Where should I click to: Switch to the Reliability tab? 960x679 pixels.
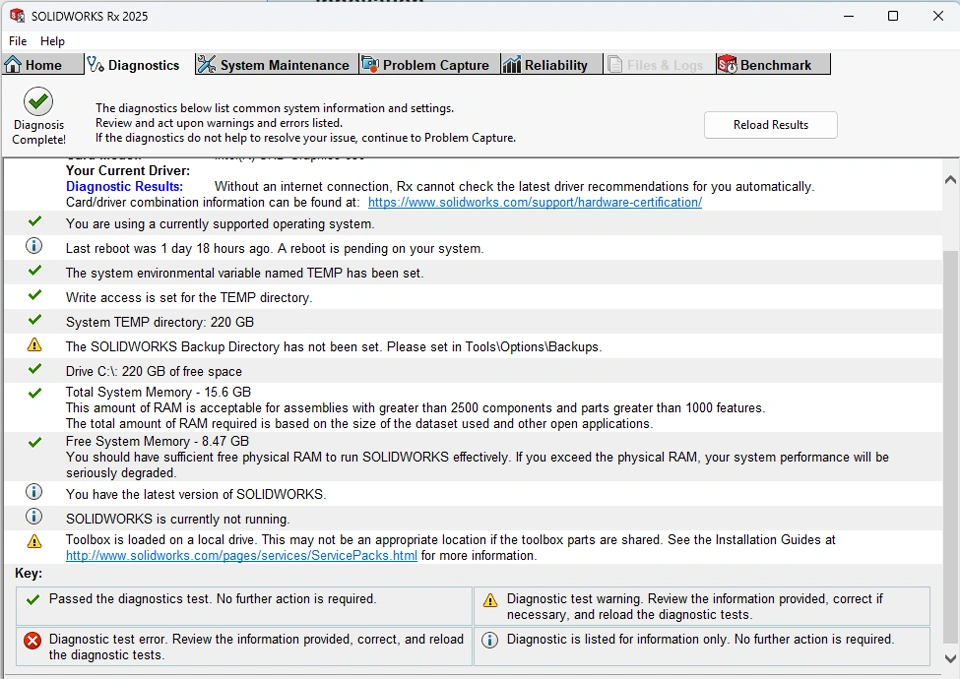pyautogui.click(x=555, y=65)
